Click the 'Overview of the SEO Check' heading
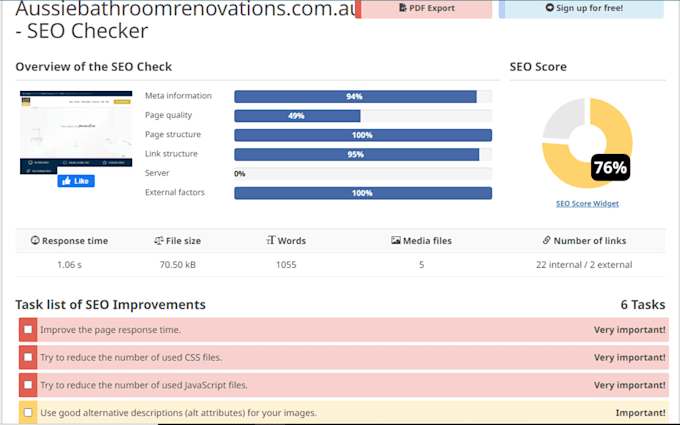This screenshot has height=425, width=680. (94, 67)
